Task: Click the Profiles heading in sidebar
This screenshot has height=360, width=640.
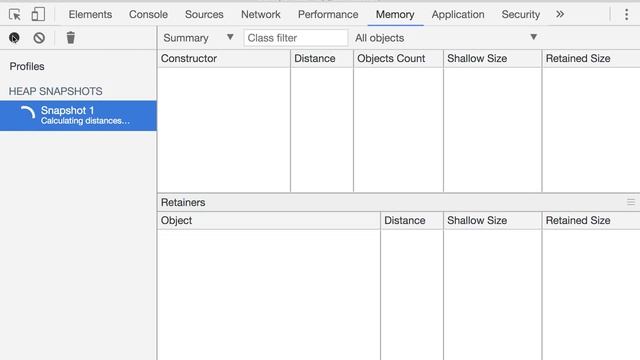Action: [x=27, y=67]
